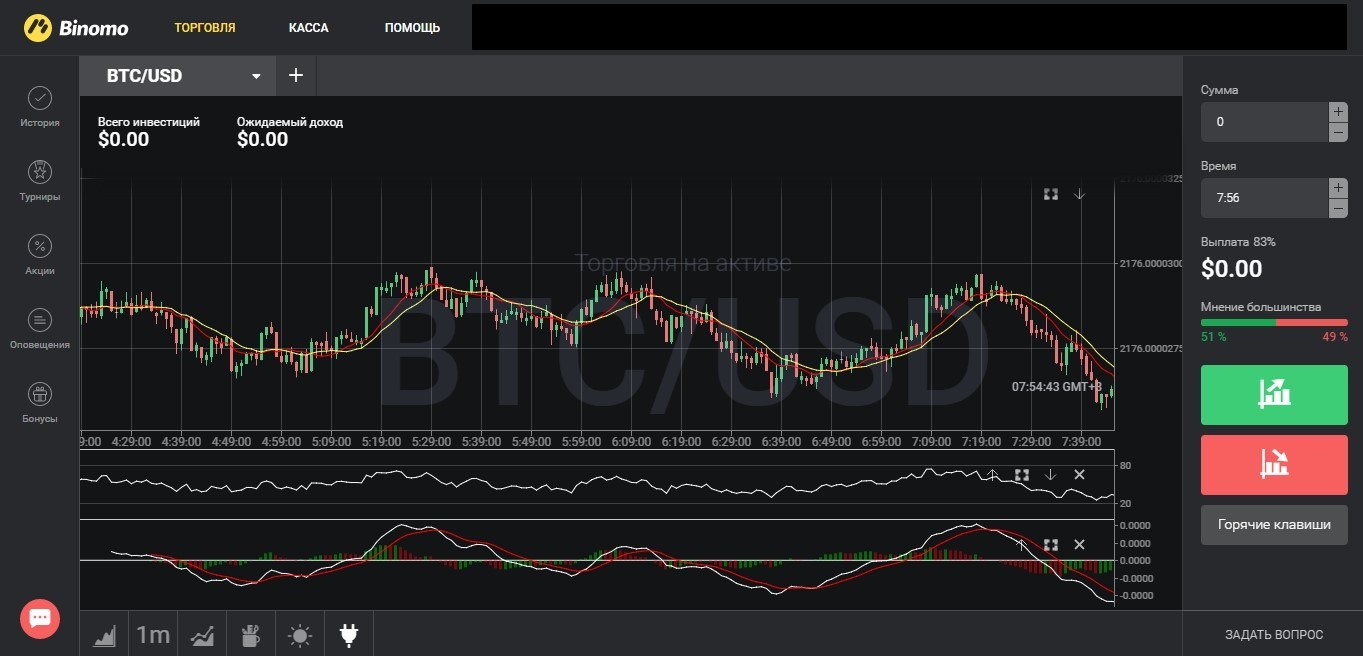Go to the ТОРГОВЛЯ trading section

[205, 28]
